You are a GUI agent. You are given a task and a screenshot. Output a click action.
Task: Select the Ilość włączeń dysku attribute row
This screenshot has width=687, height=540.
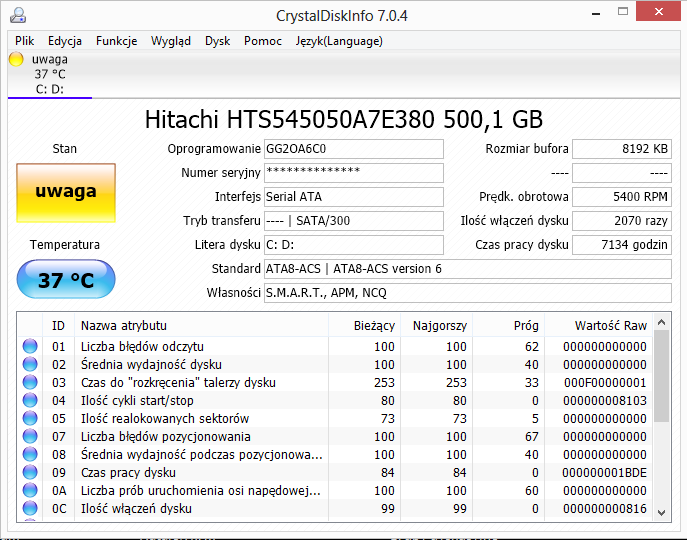(x=335, y=508)
